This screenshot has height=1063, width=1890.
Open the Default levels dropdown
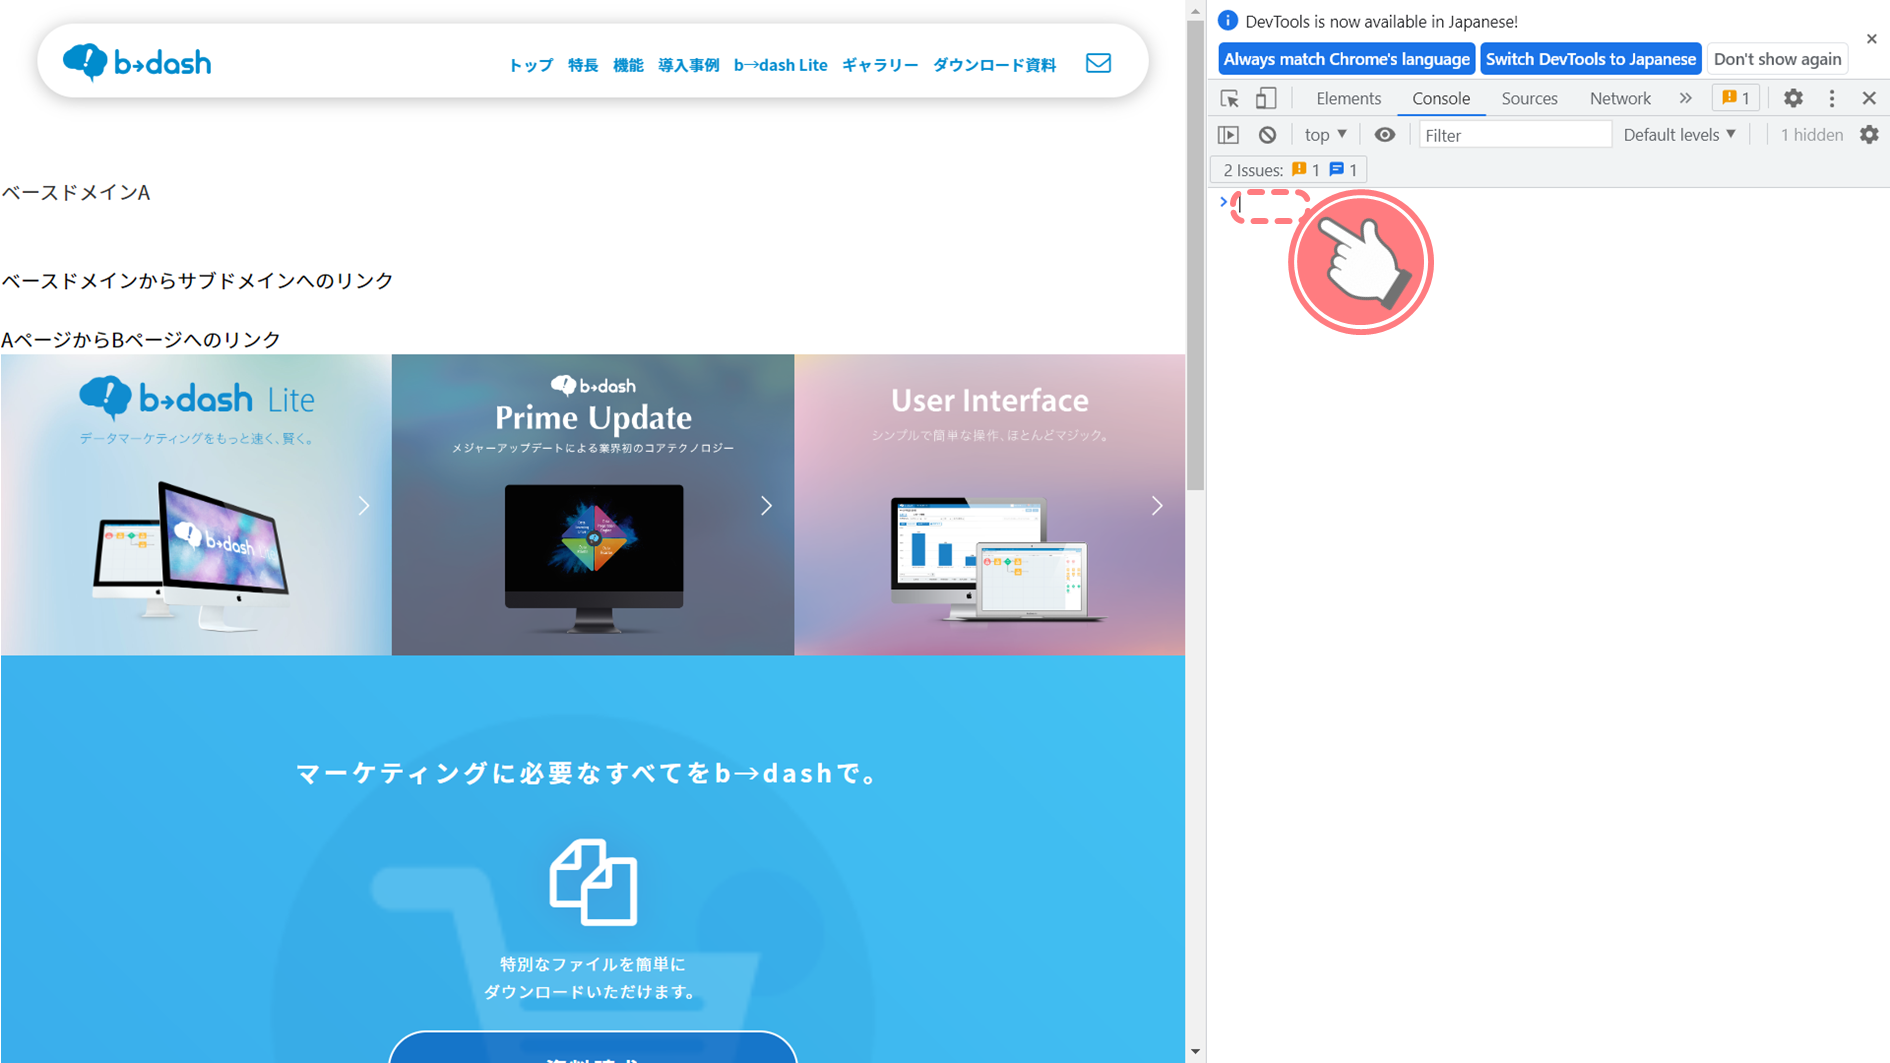[1679, 135]
